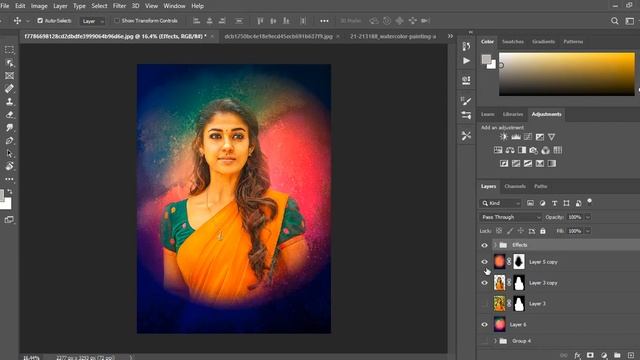Viewport: 640px width, 360px height.
Task: Add a Vibrance adjustment
Action: [551, 137]
